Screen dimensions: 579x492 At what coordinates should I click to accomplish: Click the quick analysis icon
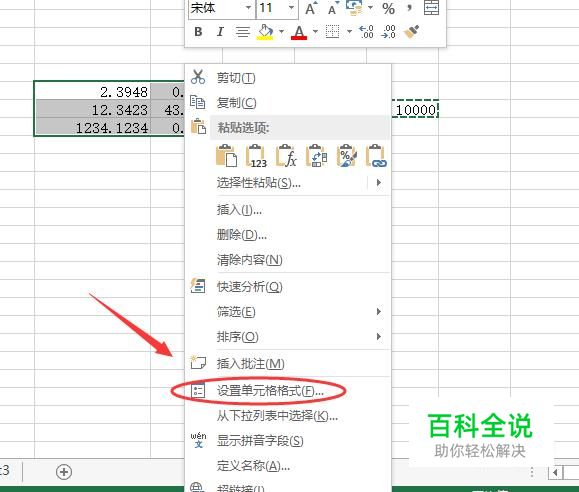coord(198,286)
